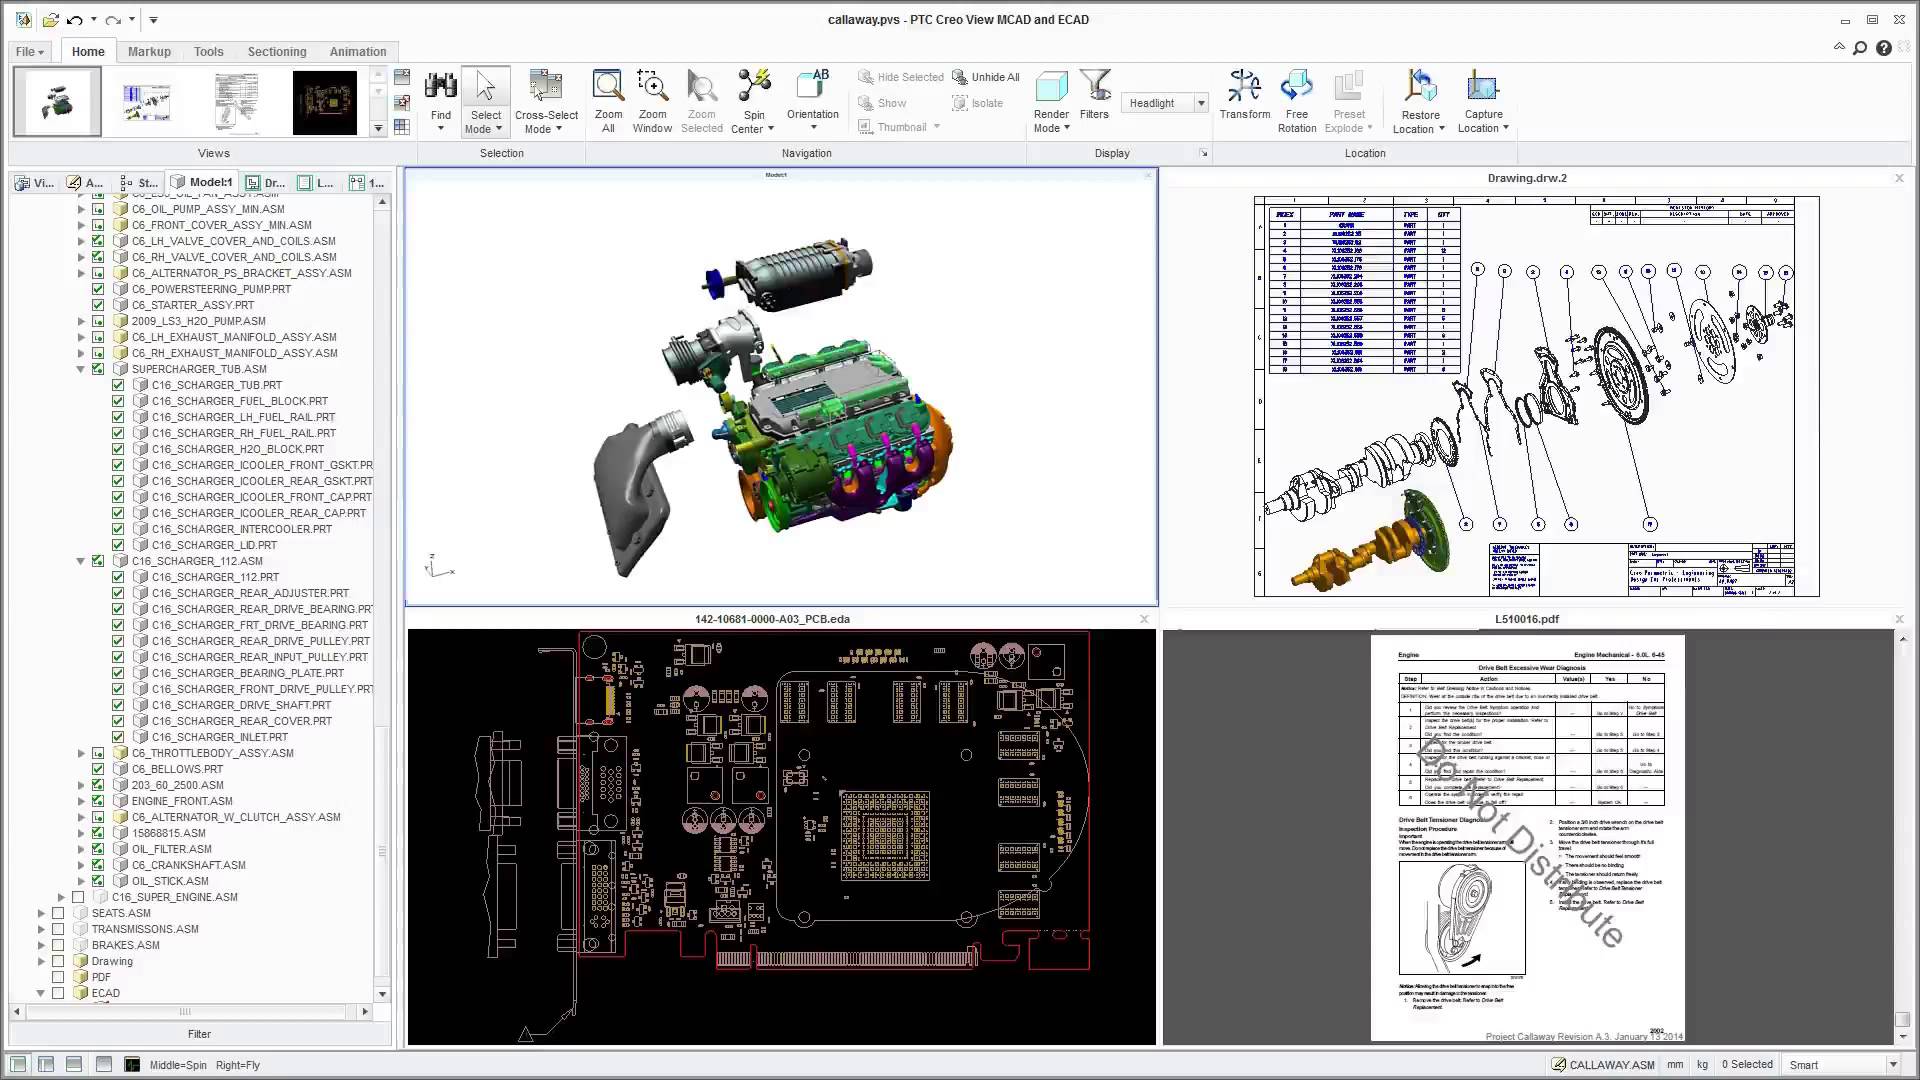Click the Render Mode cube icon
1920x1080 pixels.
click(1051, 87)
